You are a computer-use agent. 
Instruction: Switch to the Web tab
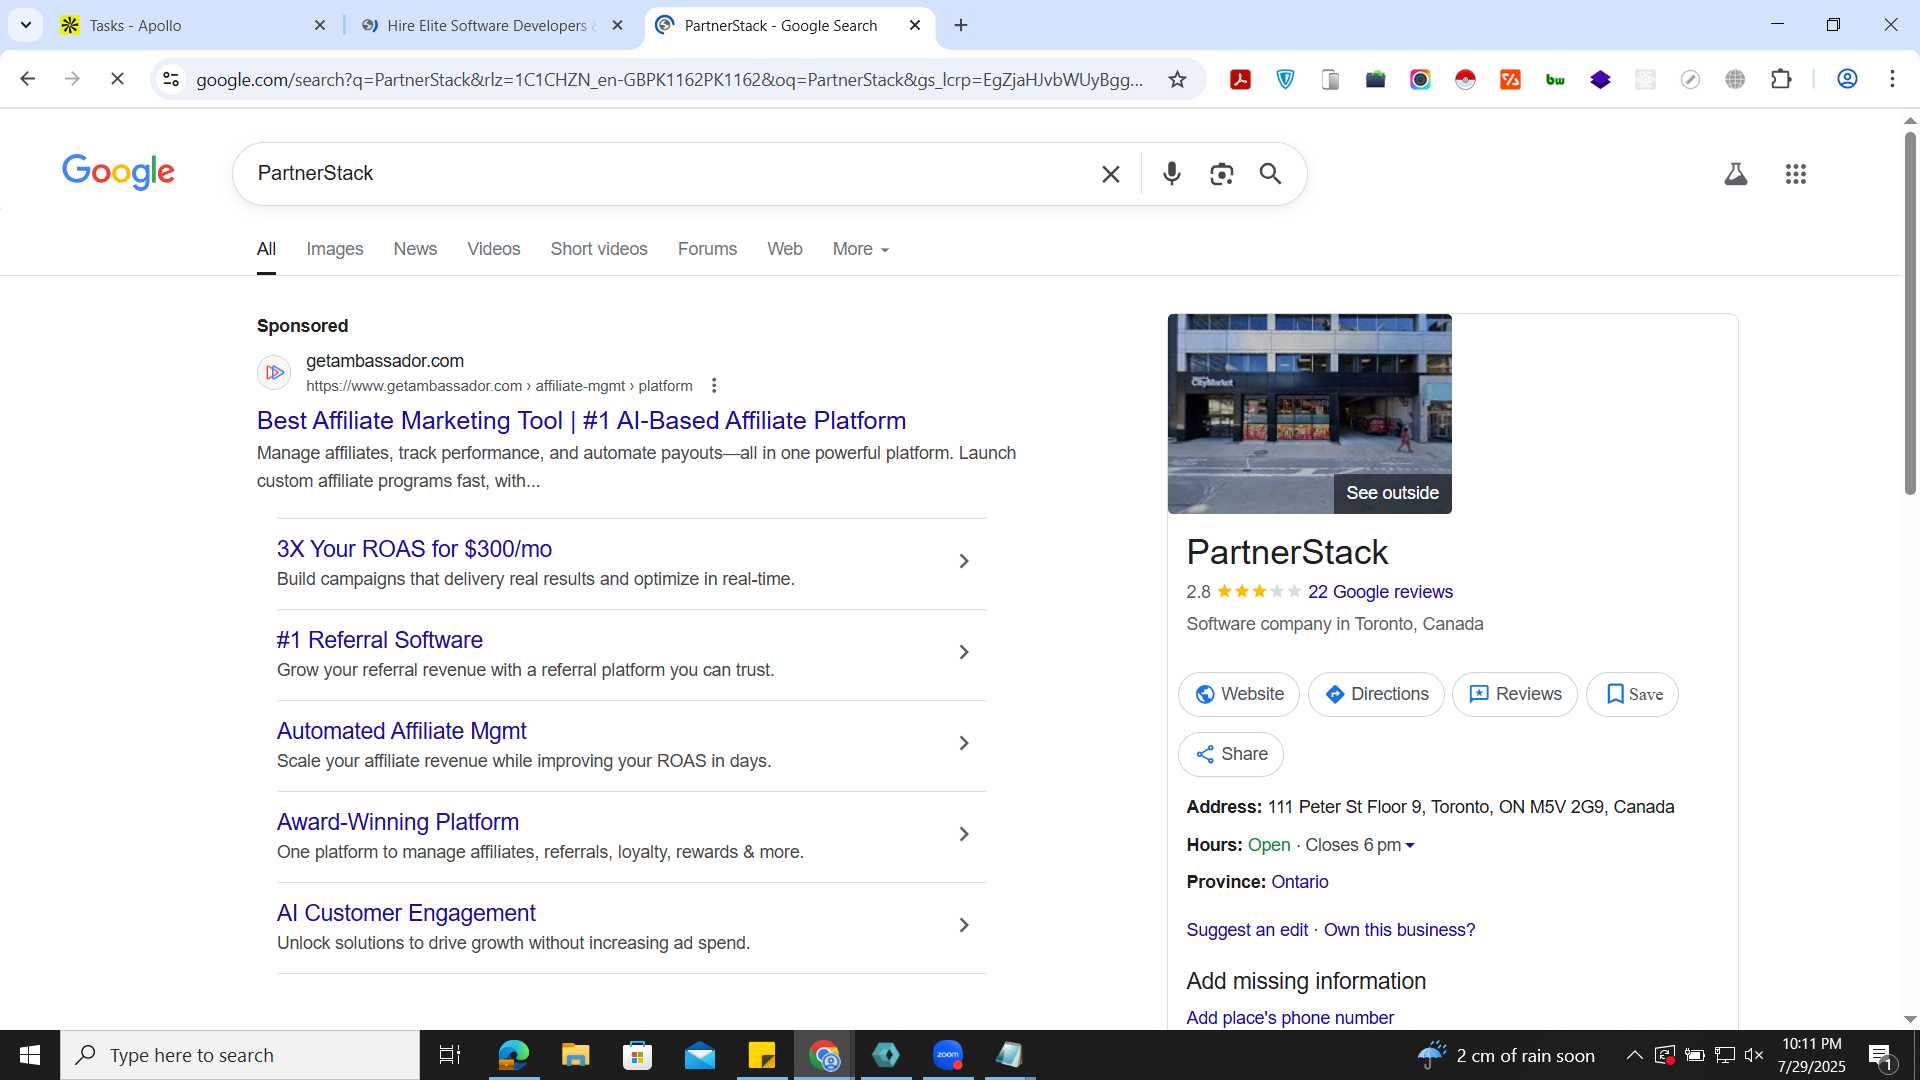[785, 249]
